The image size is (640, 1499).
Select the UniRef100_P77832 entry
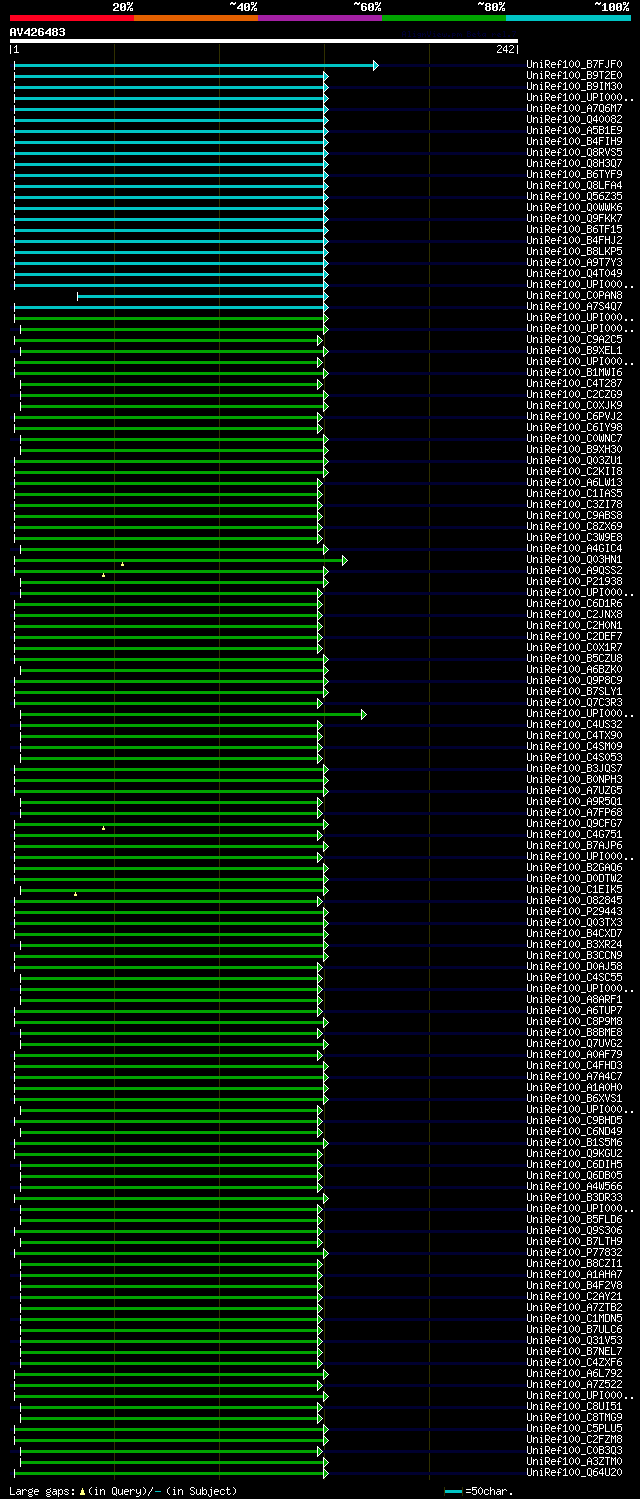(574, 1253)
